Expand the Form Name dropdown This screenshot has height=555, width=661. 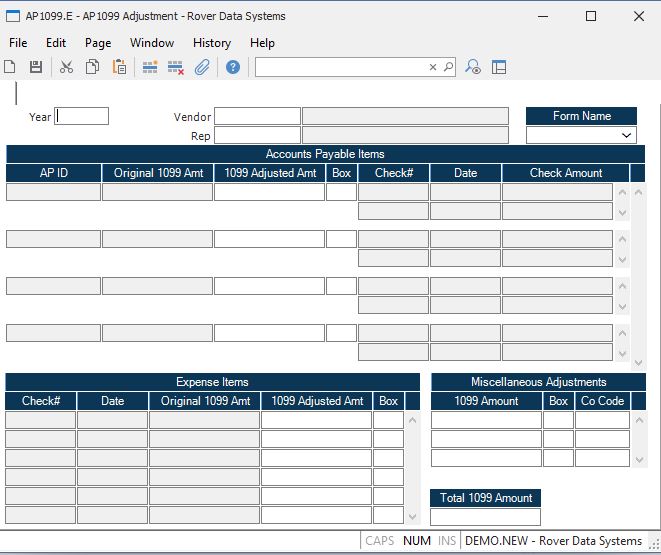pyautogui.click(x=627, y=135)
